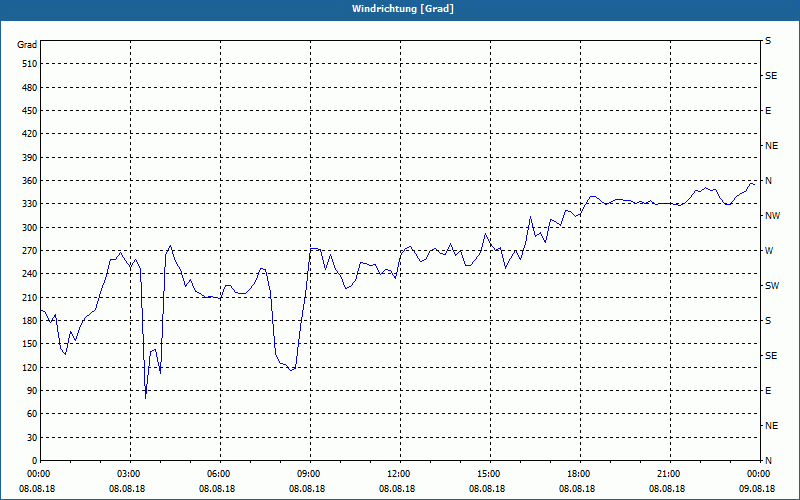This screenshot has width=800, height=500.
Task: Click the y-axis value "420"
Action: click(30, 134)
